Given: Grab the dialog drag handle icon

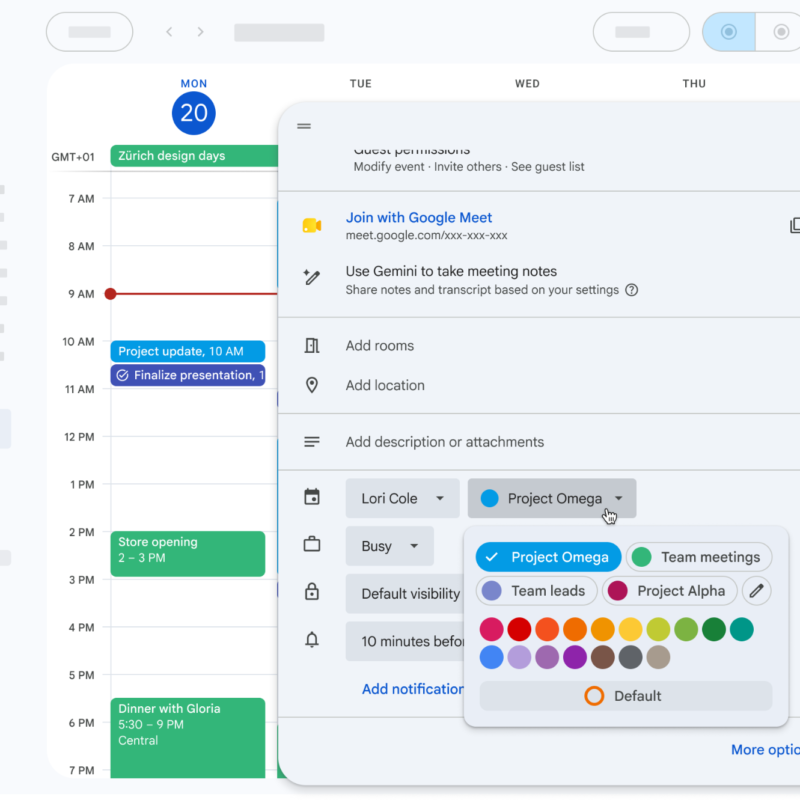Looking at the screenshot, I should point(304,126).
